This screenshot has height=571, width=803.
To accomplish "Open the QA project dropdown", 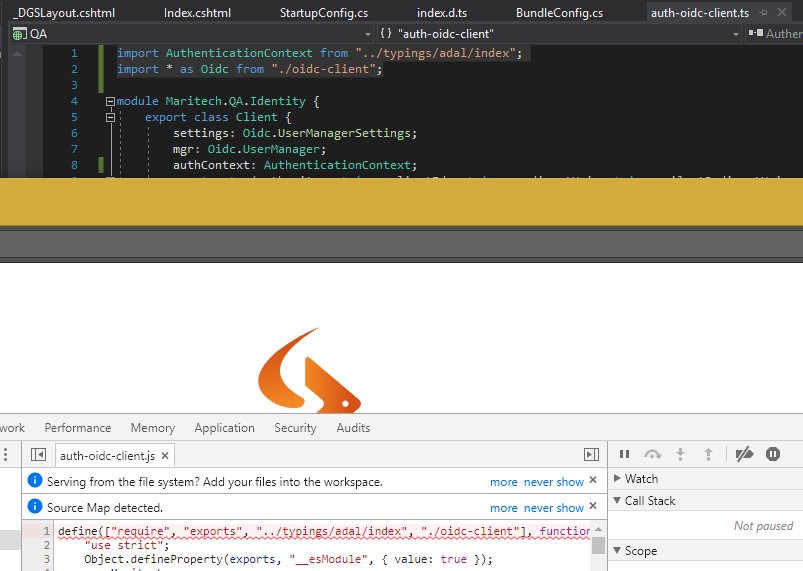I will tap(368, 34).
